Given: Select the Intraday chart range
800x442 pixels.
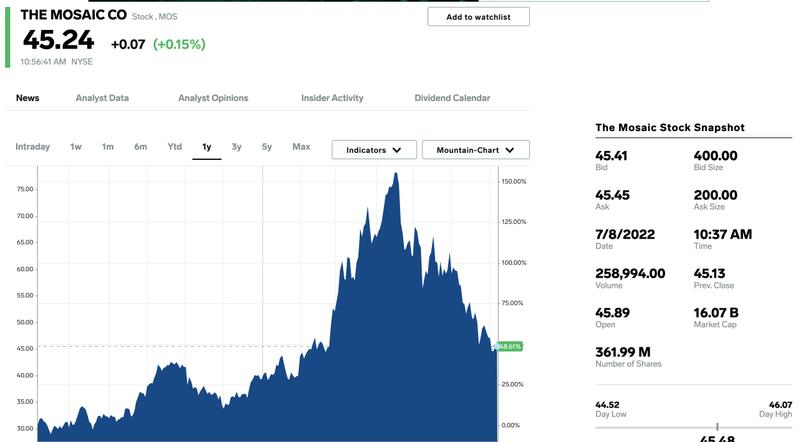Looking at the screenshot, I should click(x=33, y=147).
